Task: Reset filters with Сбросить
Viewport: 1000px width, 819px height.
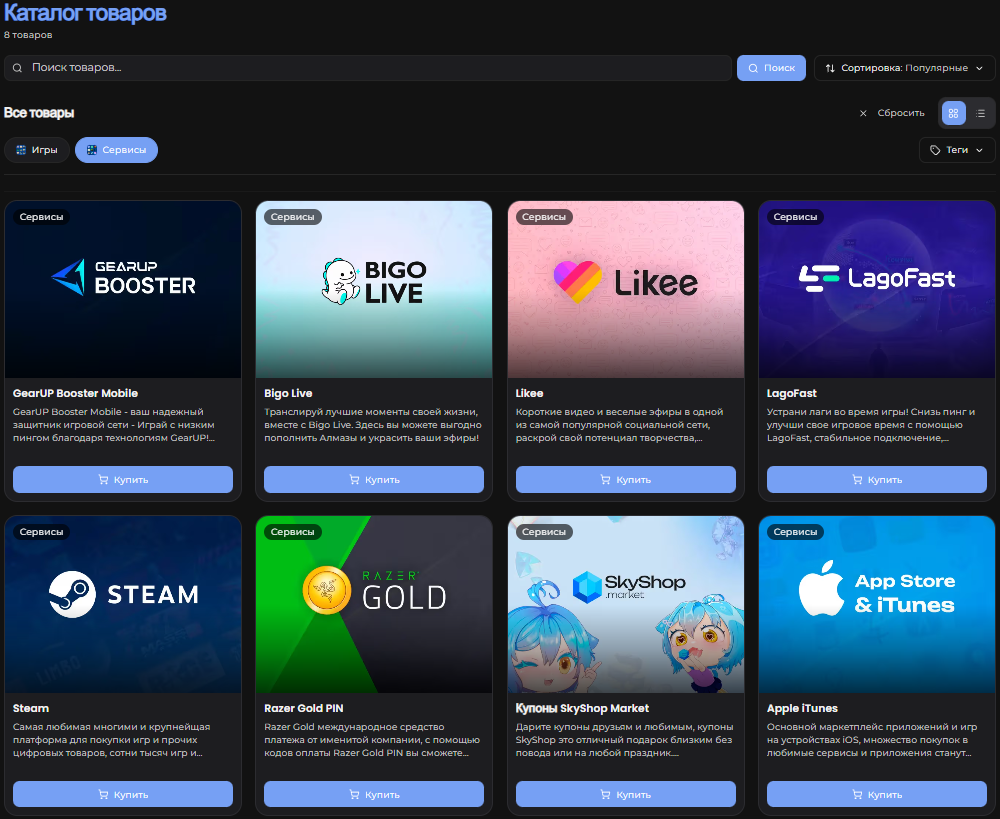Action: pyautogui.click(x=892, y=113)
